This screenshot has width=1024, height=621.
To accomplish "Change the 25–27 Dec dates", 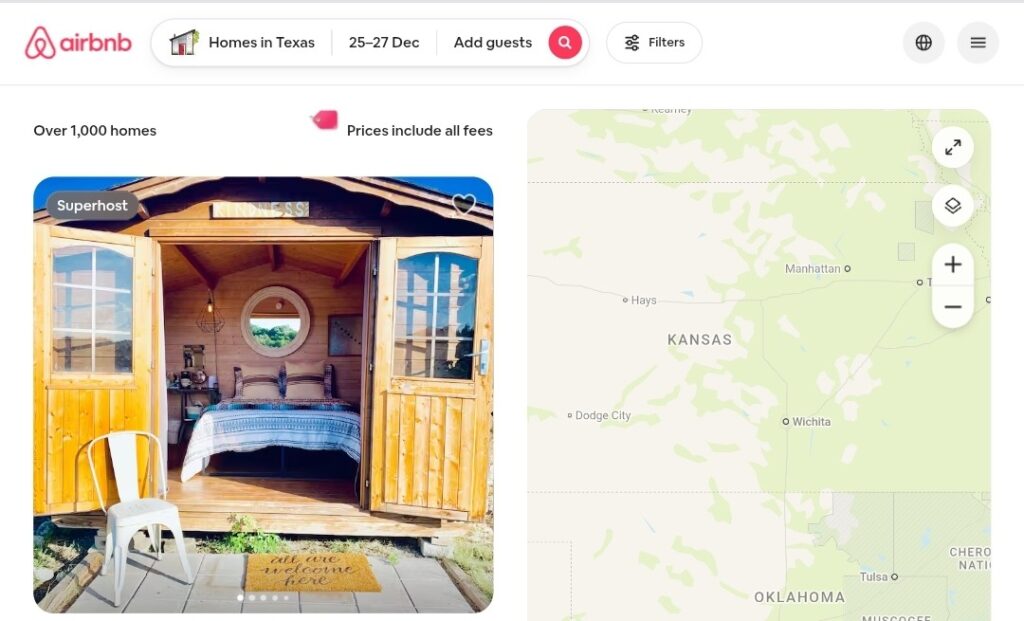I will 384,42.
